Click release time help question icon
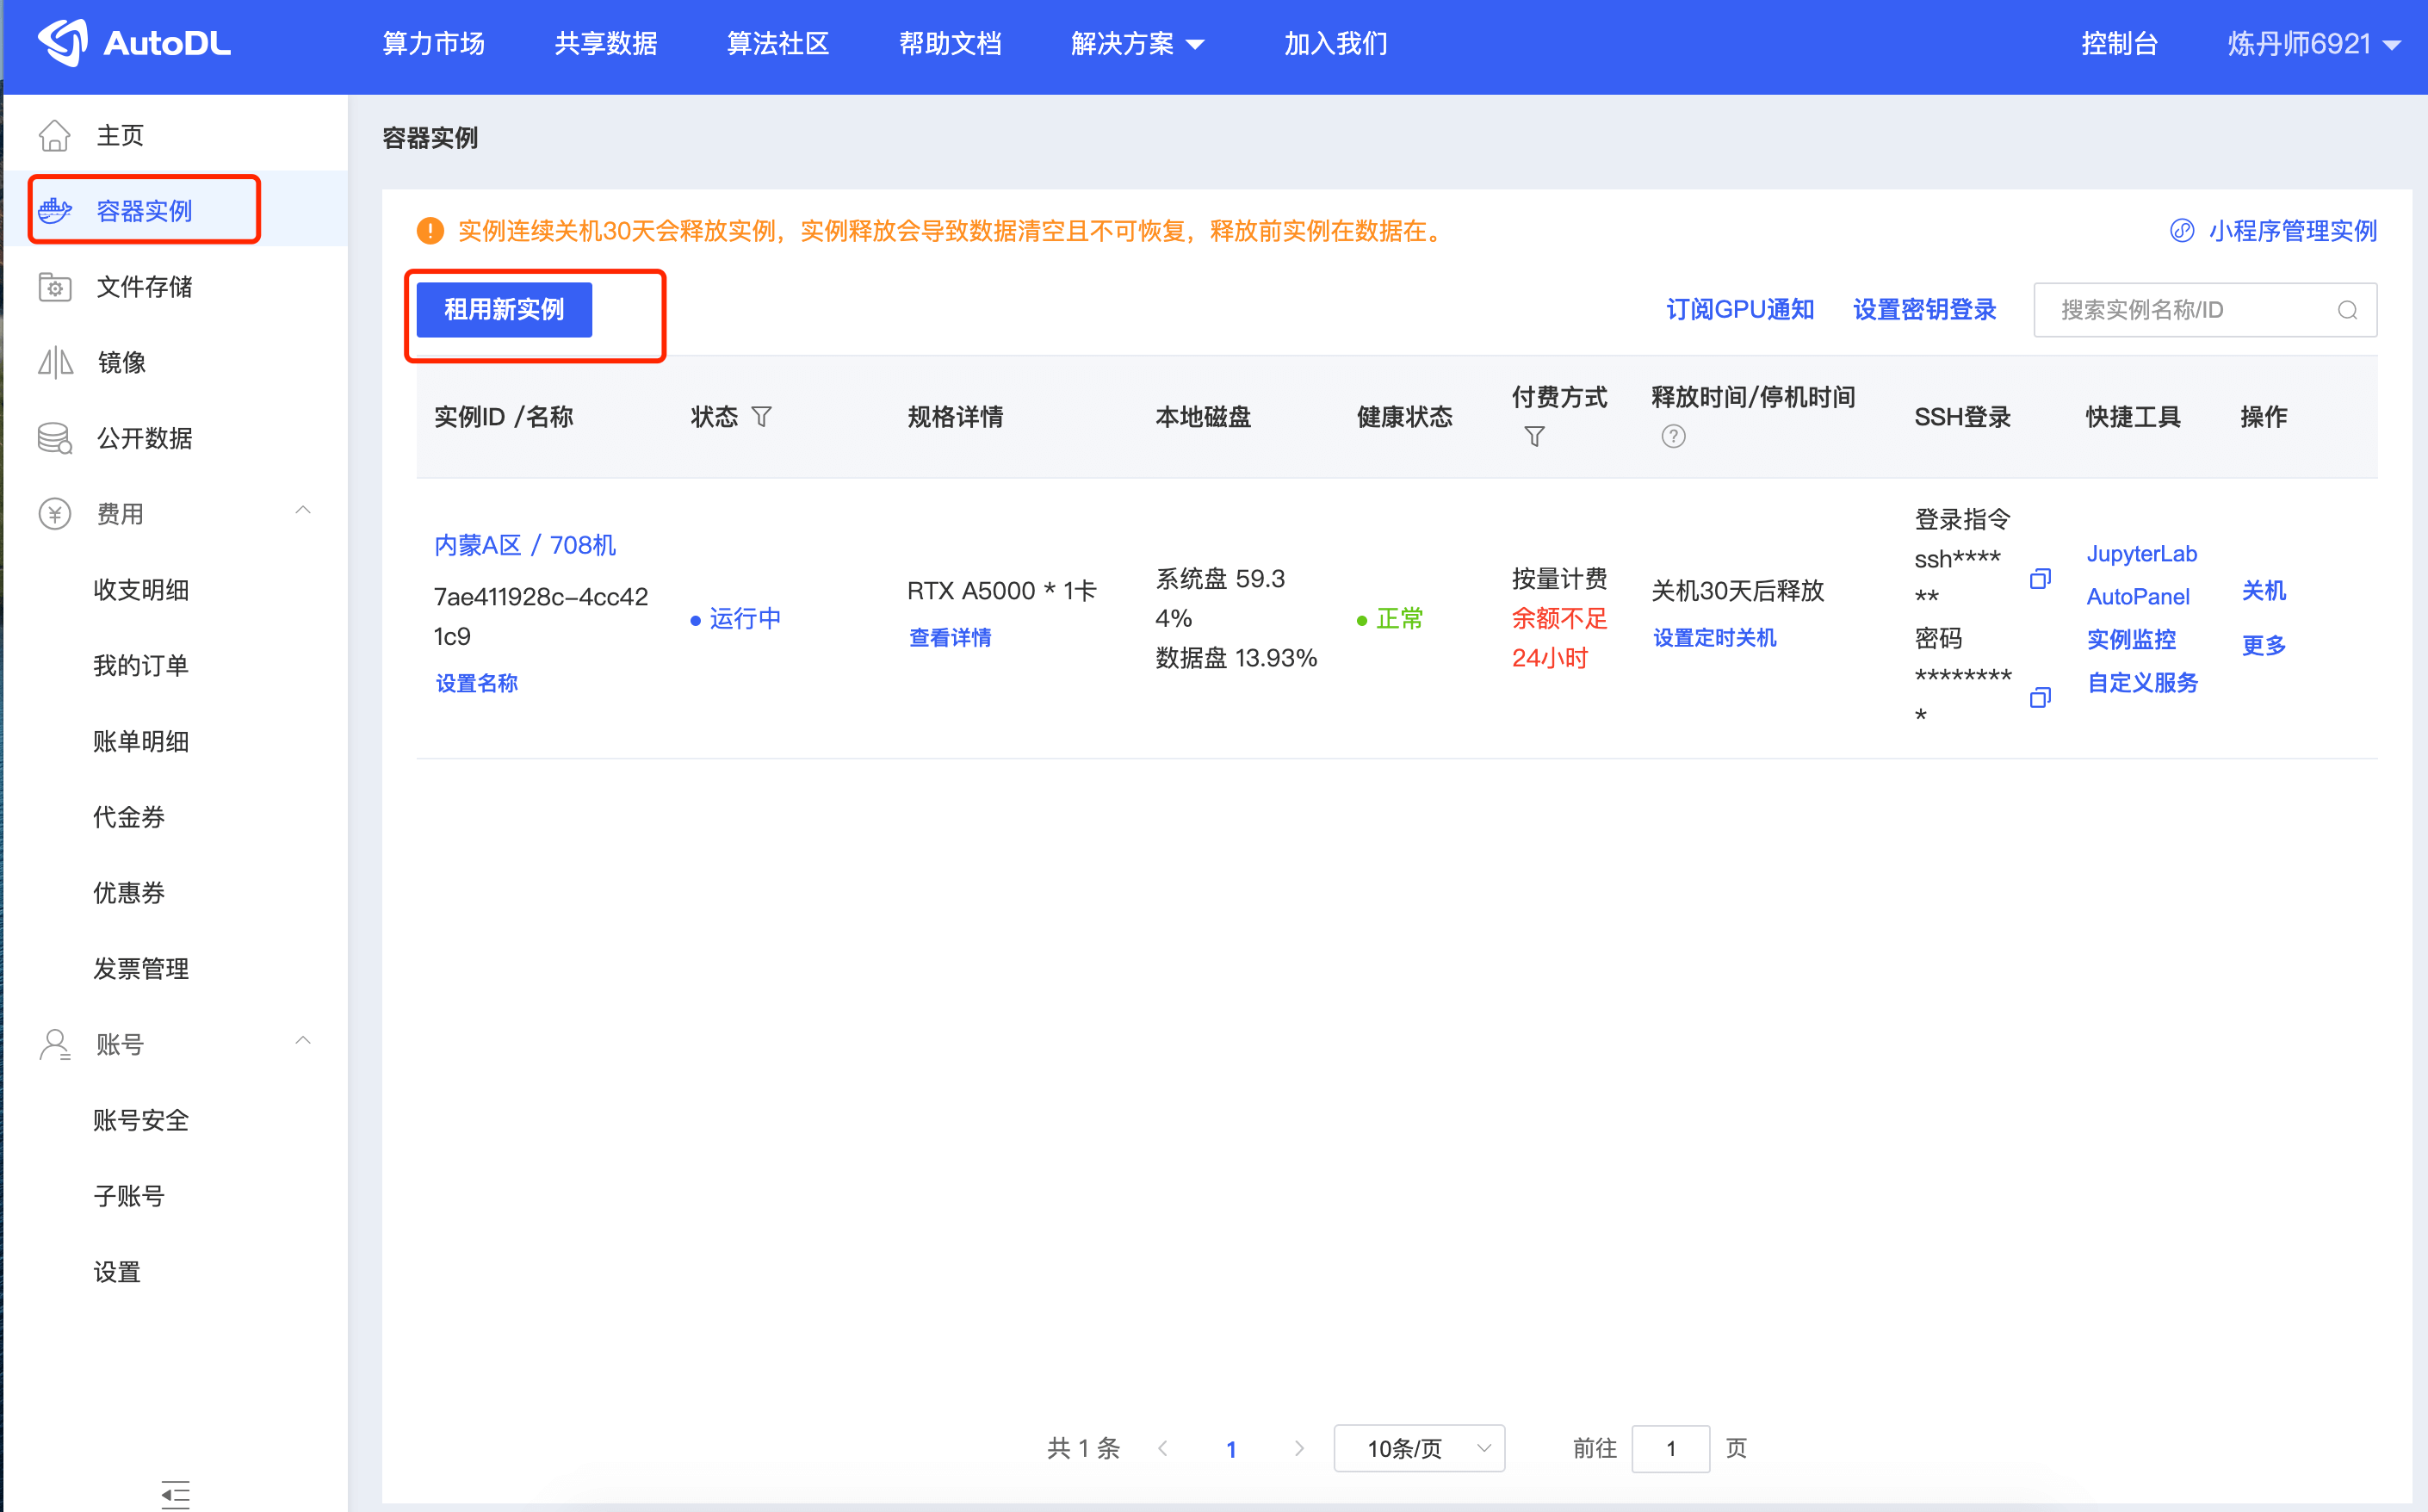Image resolution: width=2428 pixels, height=1512 pixels. pyautogui.click(x=1673, y=437)
